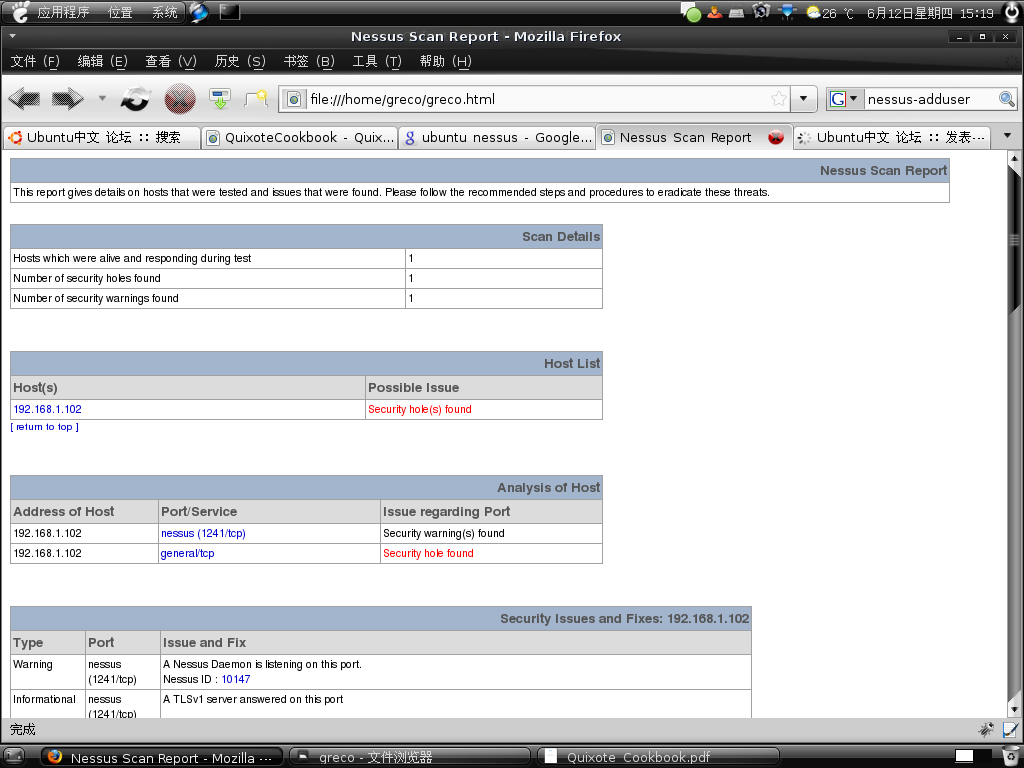Open the 工具 (T) menu
Viewport: 1024px width, 768px height.
(377, 61)
